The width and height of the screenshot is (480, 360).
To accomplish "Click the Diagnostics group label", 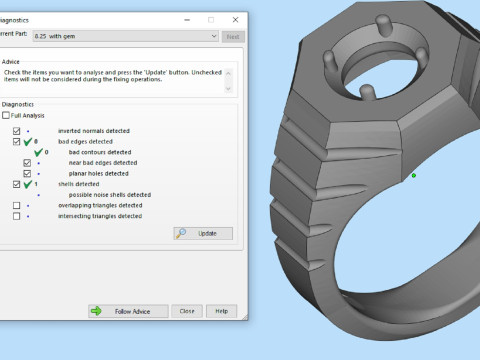I will coord(18,104).
